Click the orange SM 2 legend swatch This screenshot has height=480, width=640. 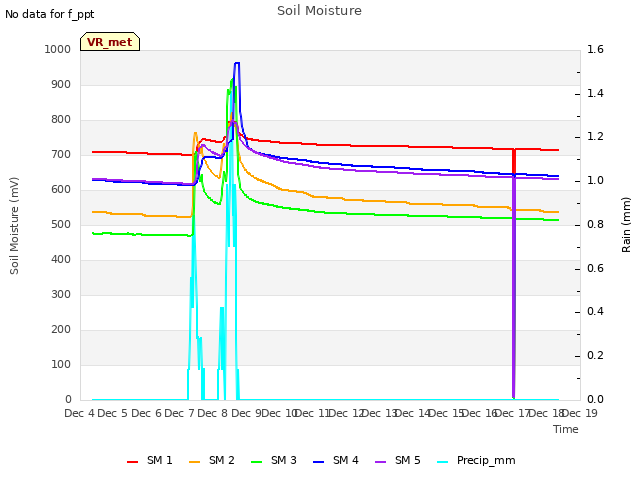click(195, 462)
